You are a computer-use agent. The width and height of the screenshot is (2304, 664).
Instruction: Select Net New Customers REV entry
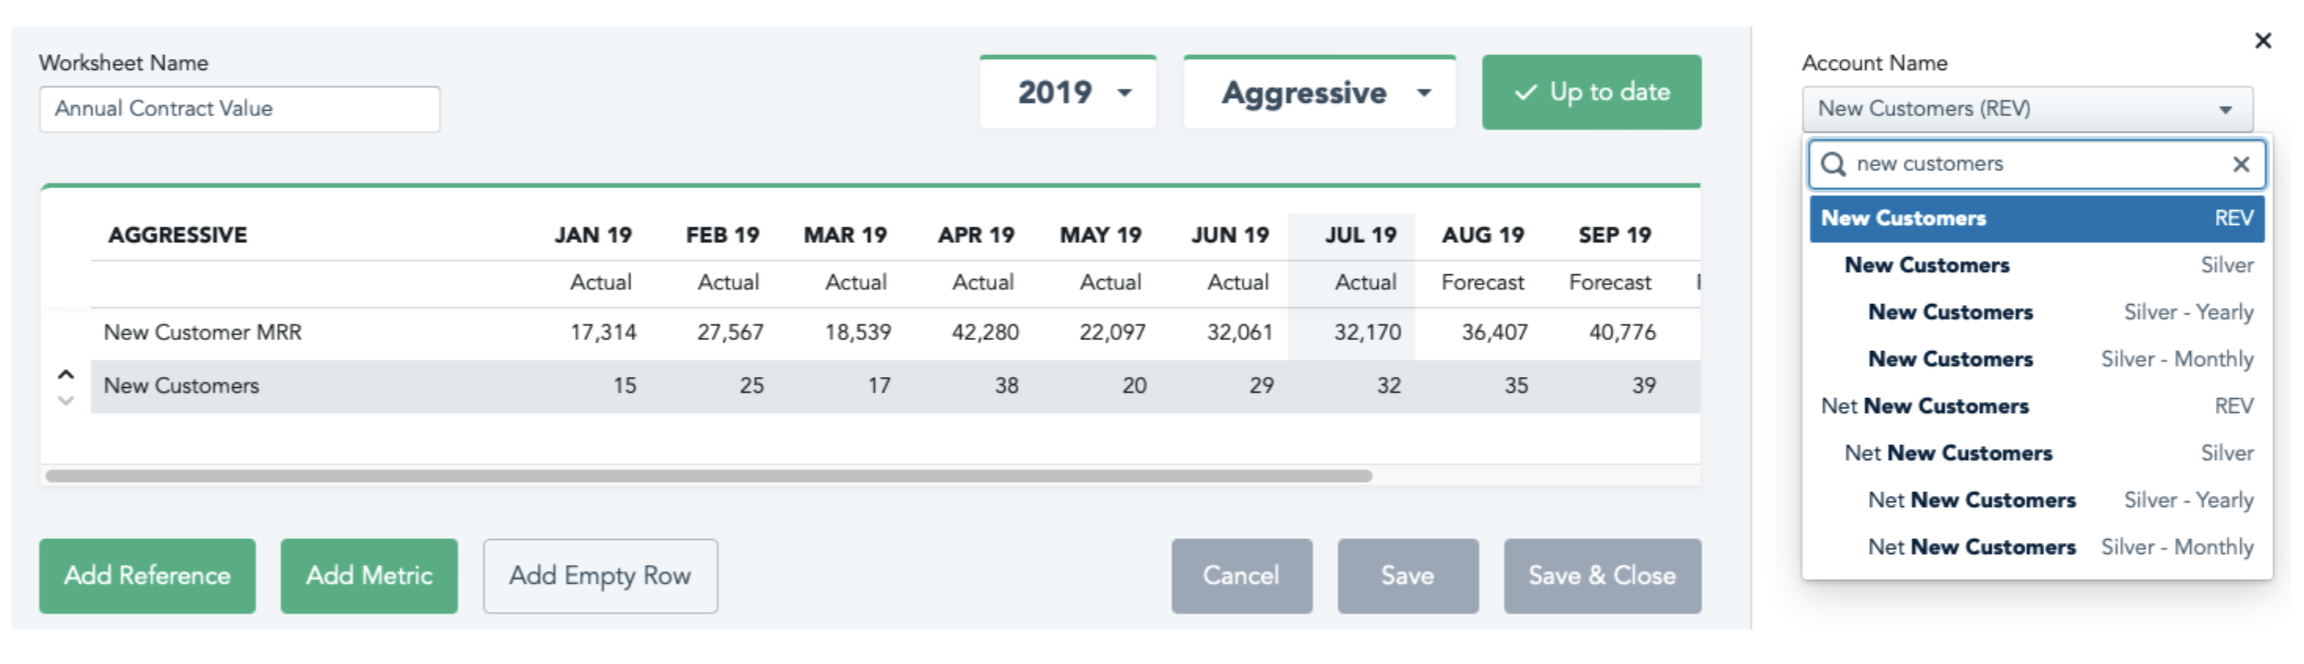pyautogui.click(x=2036, y=406)
